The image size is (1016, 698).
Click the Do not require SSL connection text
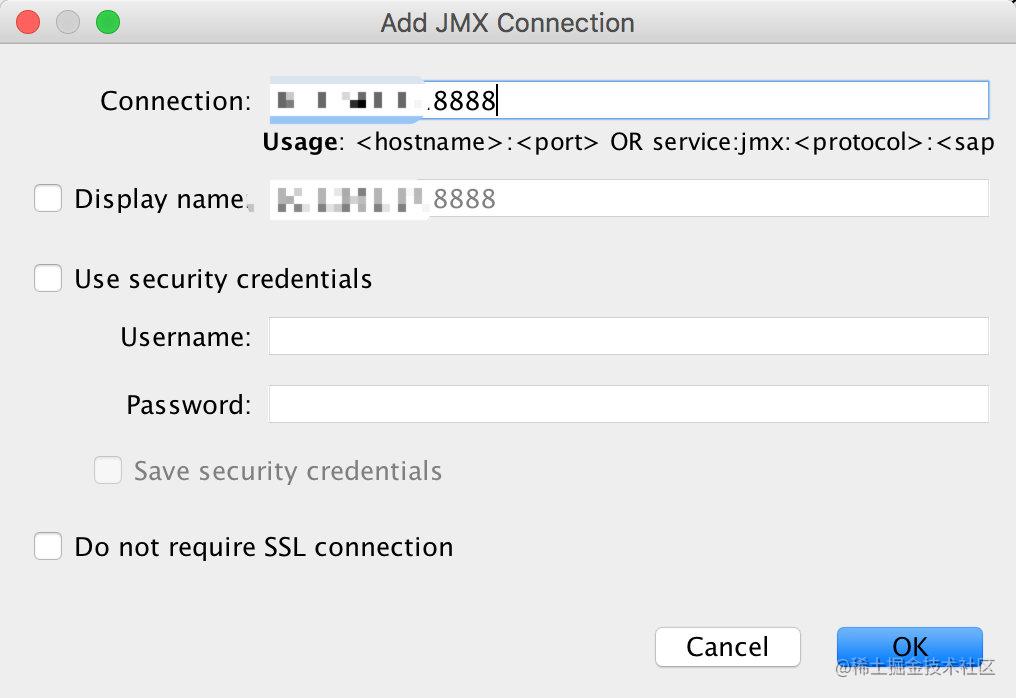pos(264,548)
